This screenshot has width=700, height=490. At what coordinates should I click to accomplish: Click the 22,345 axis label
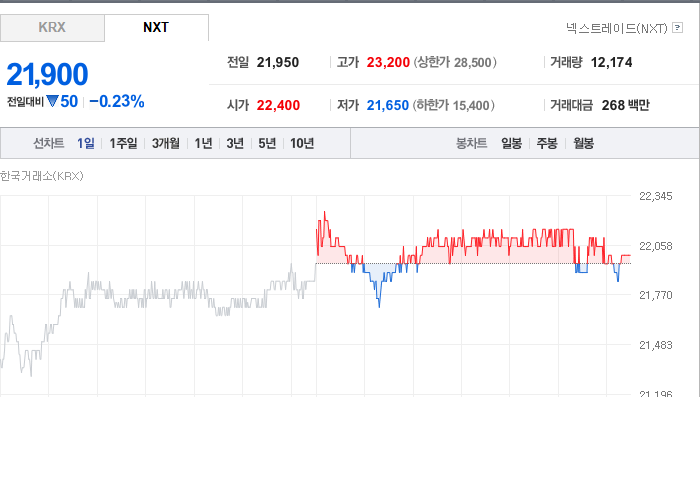[x=655, y=196]
